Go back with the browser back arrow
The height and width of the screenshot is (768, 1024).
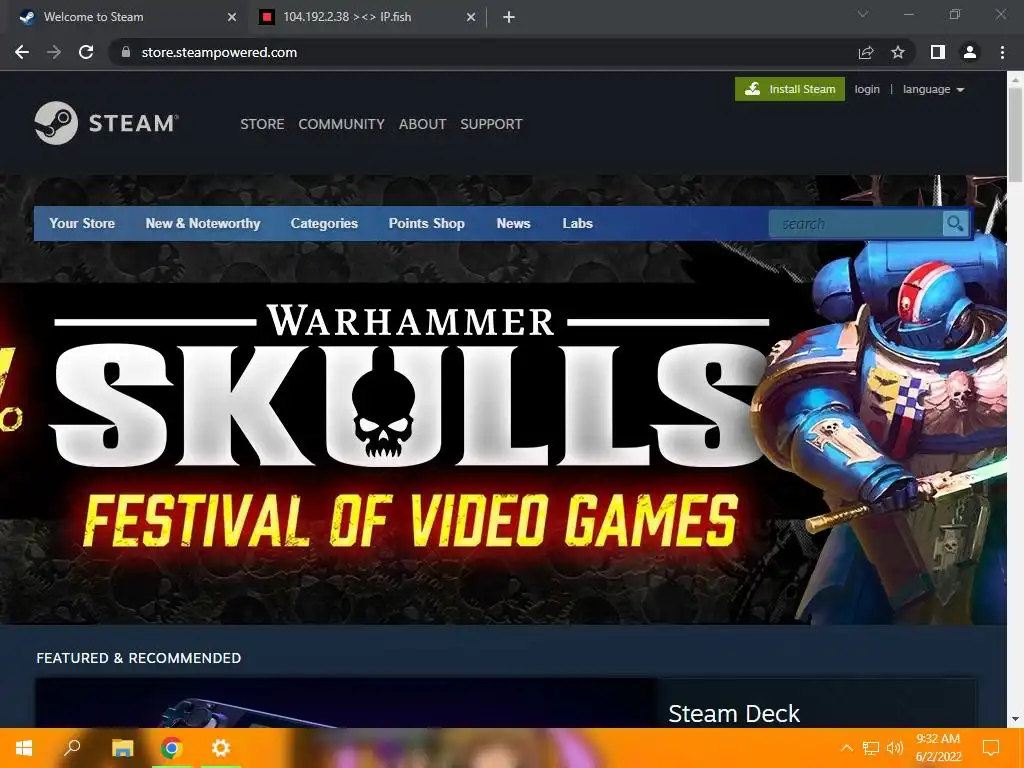point(22,52)
